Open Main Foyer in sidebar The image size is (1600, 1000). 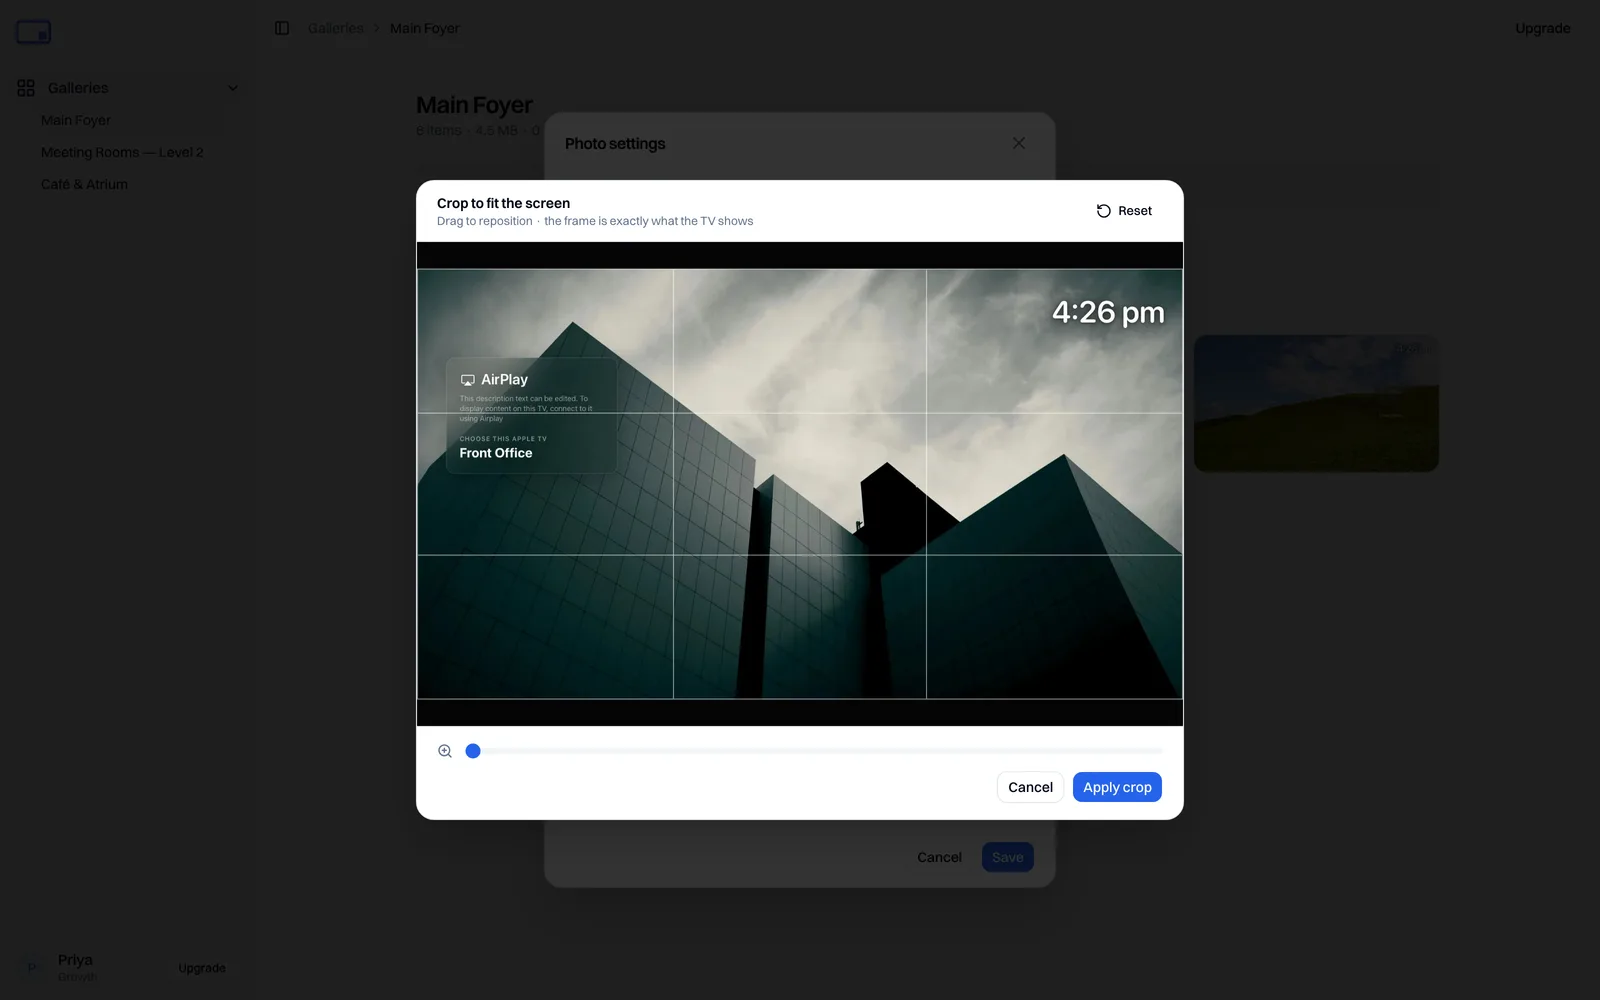click(76, 120)
